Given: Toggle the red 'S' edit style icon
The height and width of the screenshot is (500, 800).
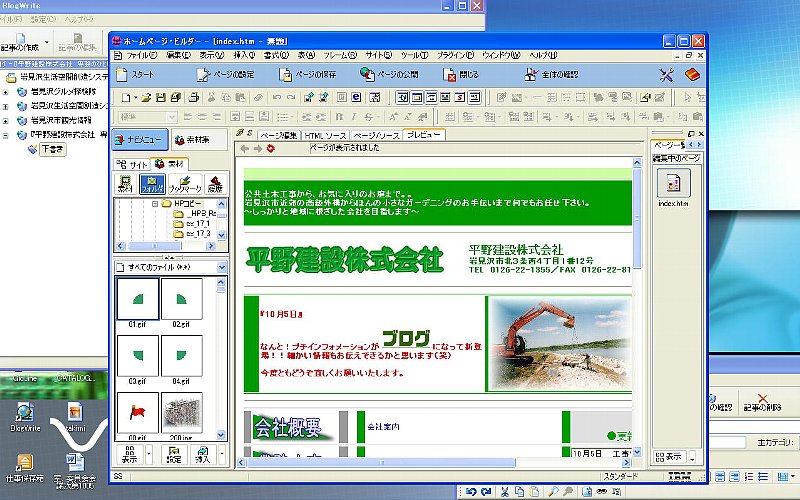Looking at the screenshot, I should (460, 97).
